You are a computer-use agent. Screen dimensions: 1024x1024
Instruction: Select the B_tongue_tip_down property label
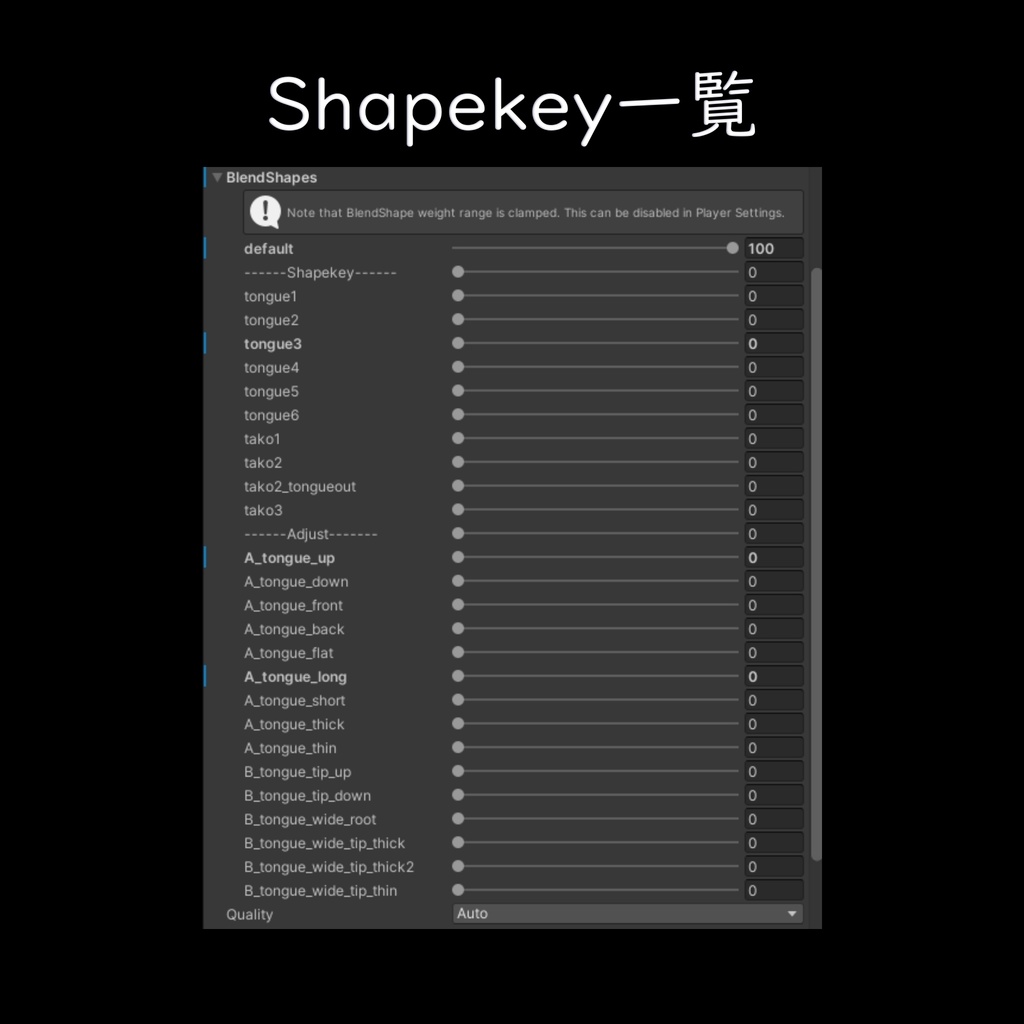307,796
